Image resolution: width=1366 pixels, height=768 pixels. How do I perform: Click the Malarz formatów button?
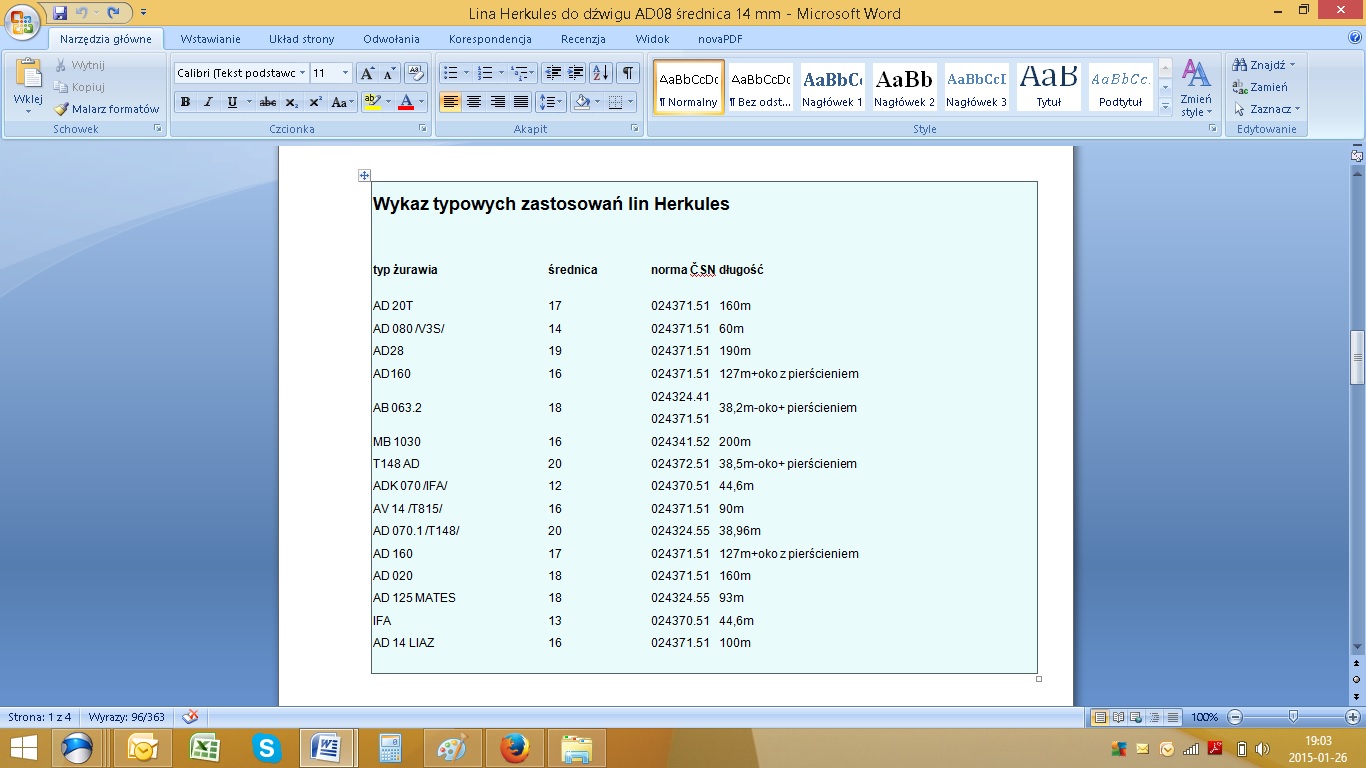pos(106,109)
